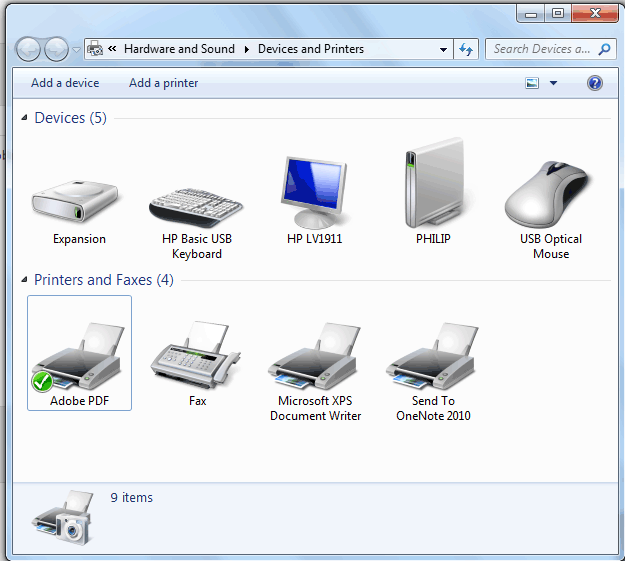Screen dimensions: 625x561
Task: Collapse the Devices (5) group
Action: (24, 118)
